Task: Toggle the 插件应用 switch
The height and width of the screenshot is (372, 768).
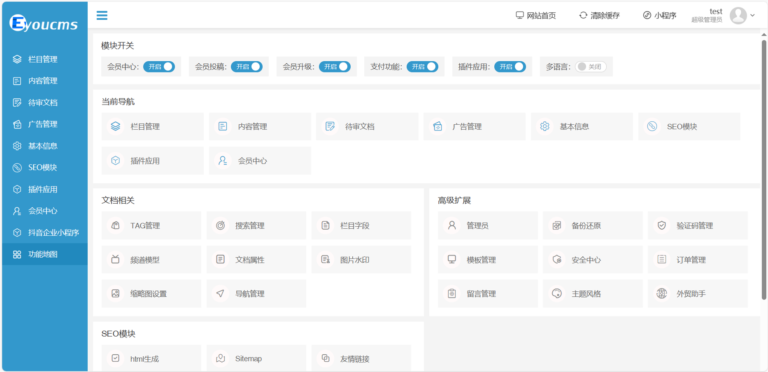Action: click(510, 67)
